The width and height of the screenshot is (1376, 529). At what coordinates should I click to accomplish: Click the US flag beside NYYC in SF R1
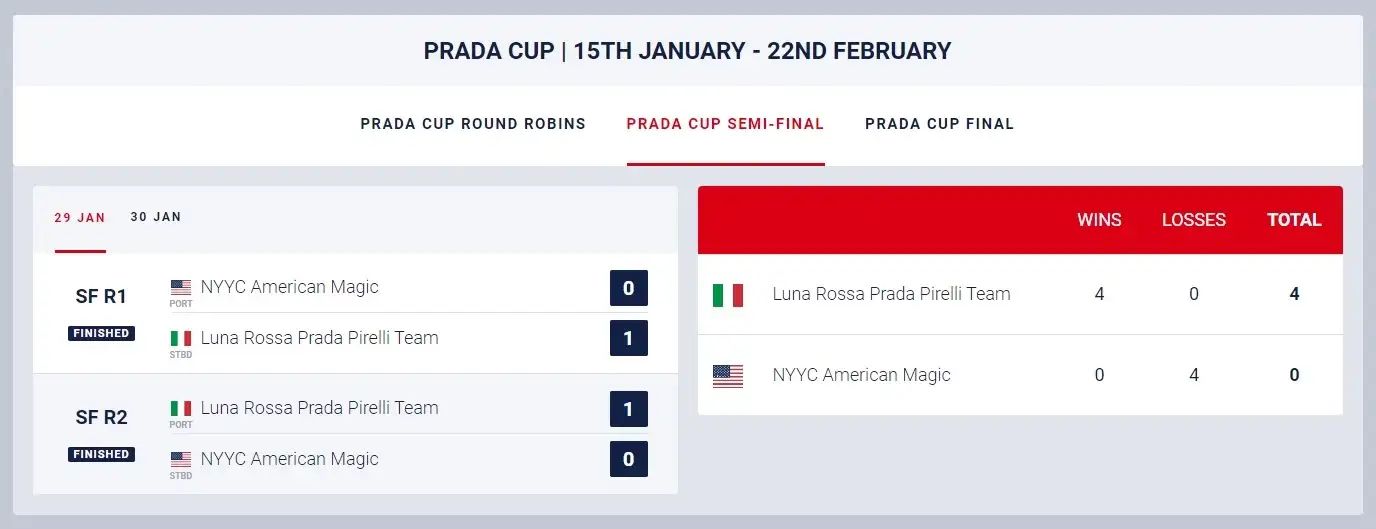point(180,287)
